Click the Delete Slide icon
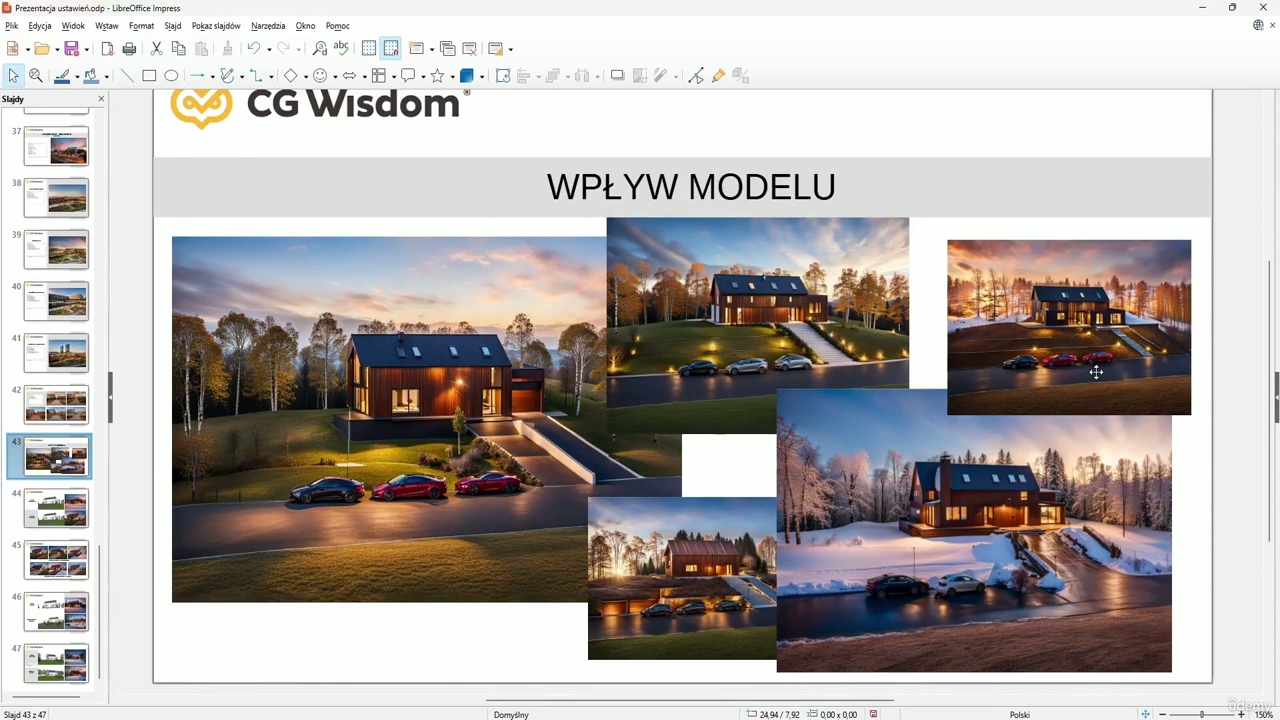The image size is (1280, 720). pyautogui.click(x=469, y=49)
